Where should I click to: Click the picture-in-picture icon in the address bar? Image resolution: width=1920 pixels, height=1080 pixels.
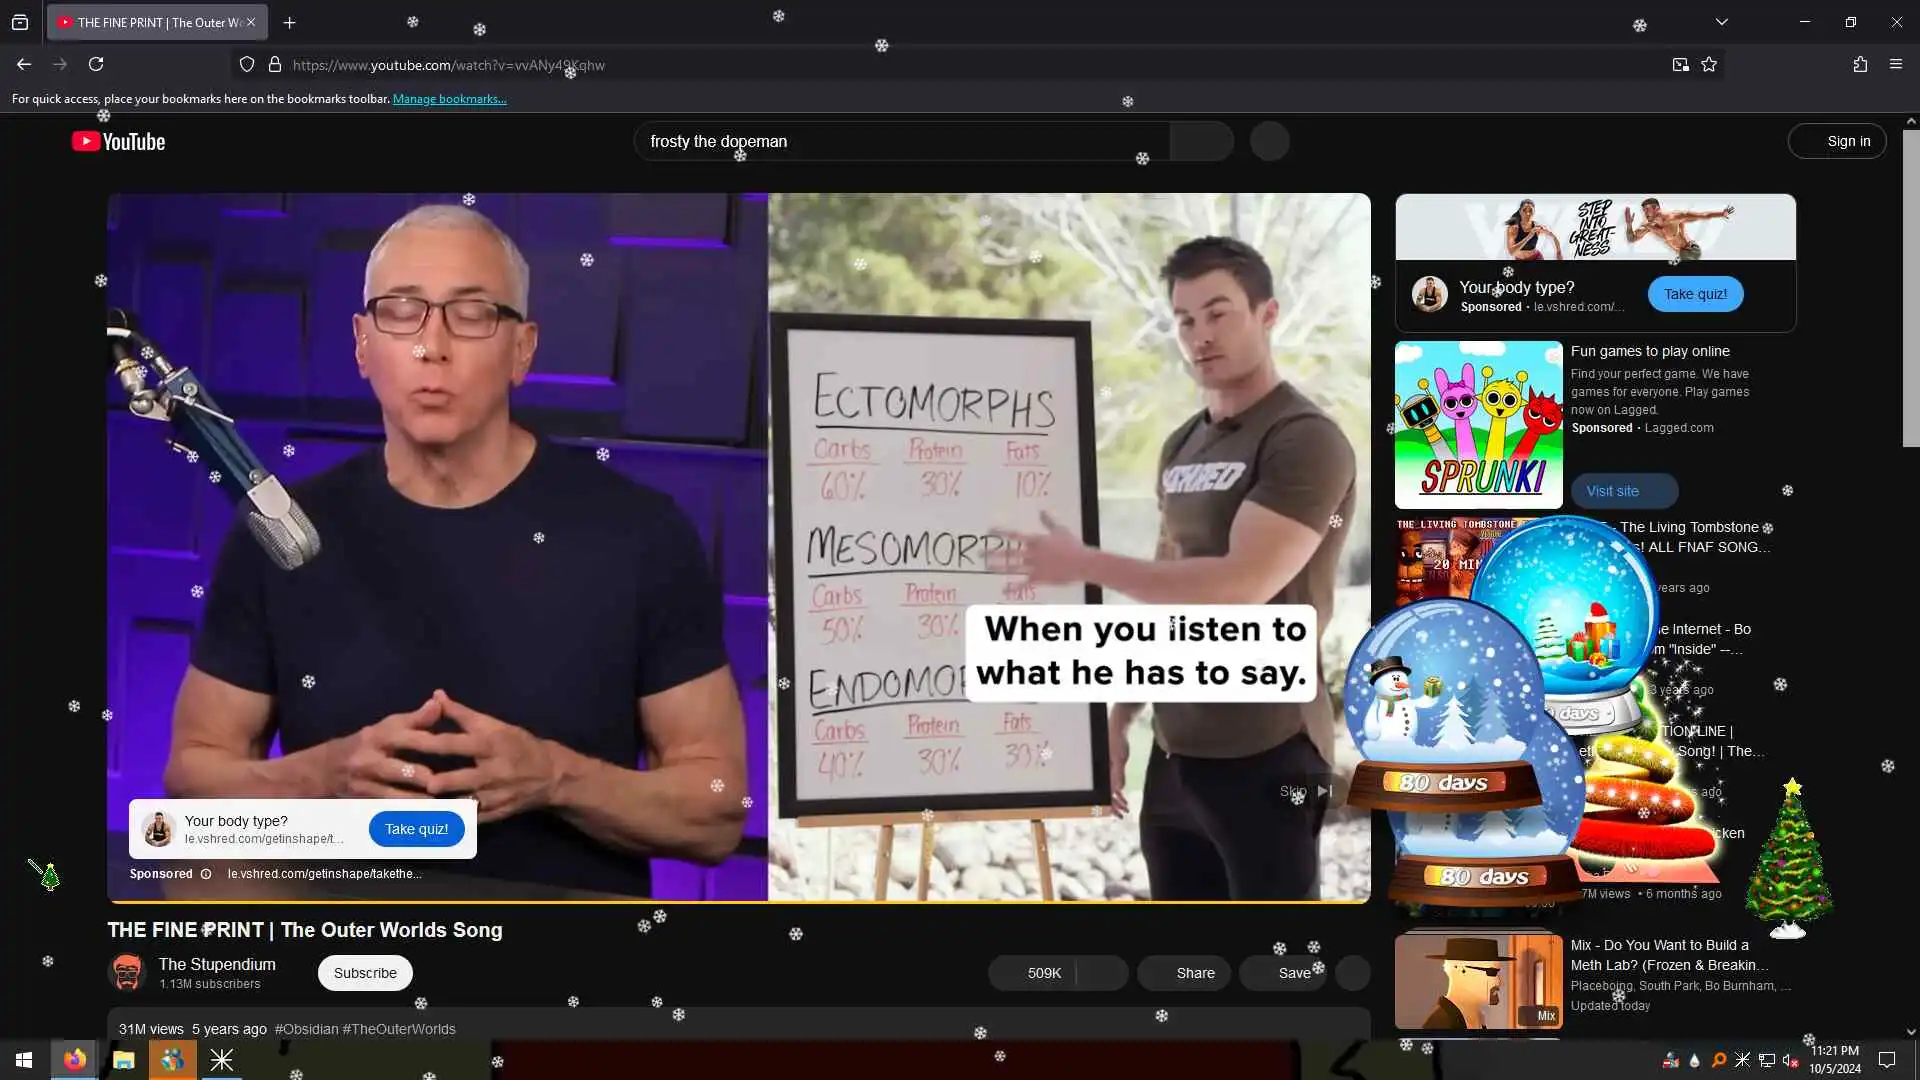1680,65
